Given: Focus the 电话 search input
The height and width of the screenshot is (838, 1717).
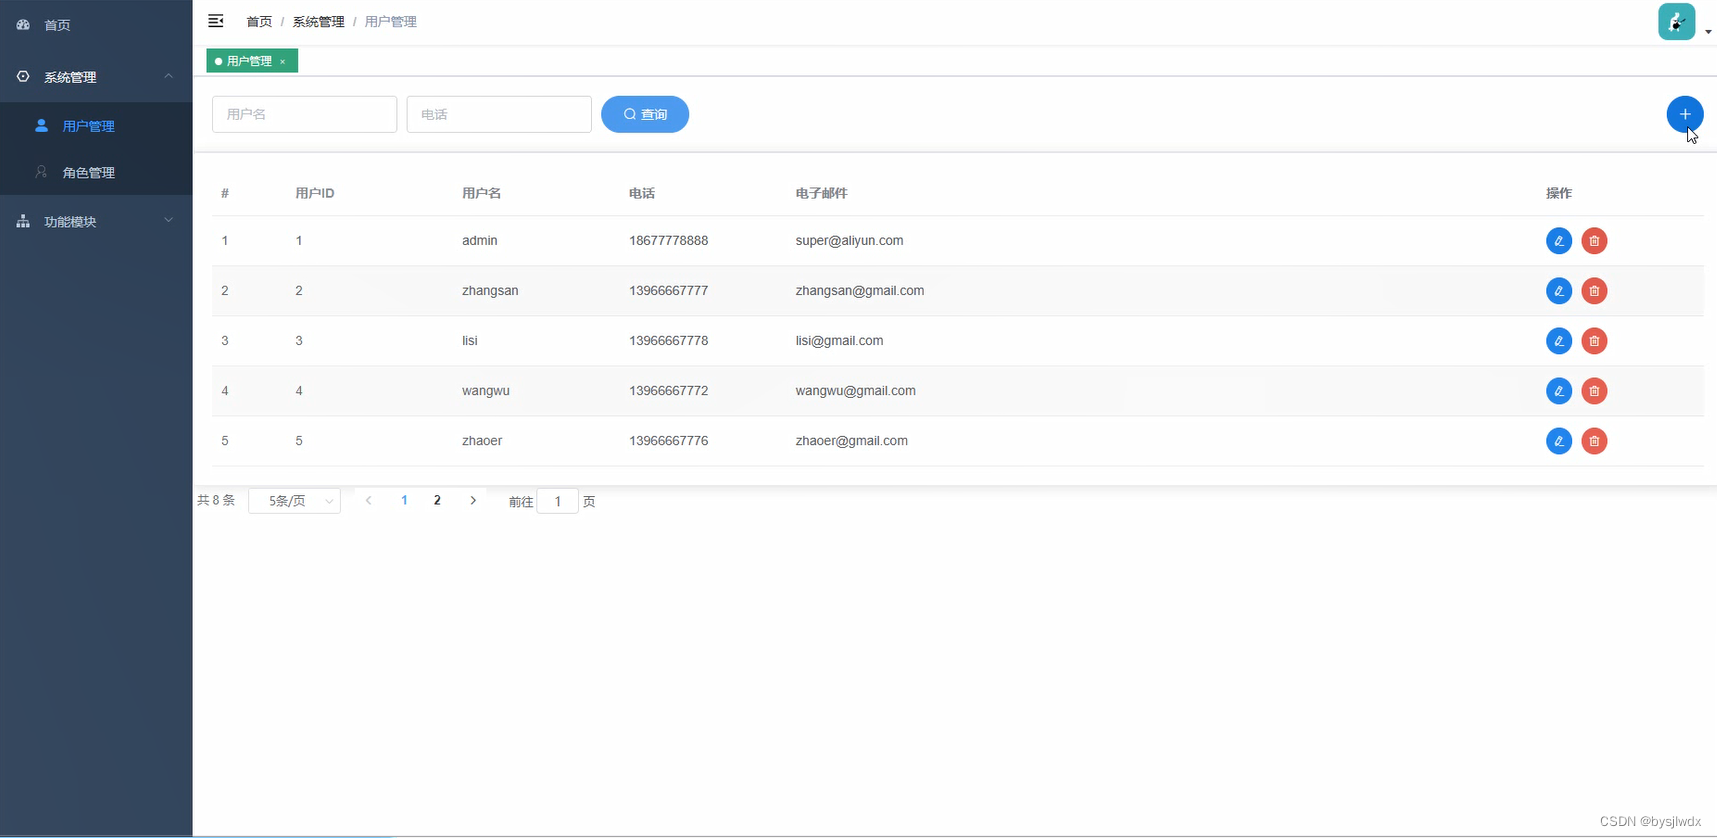Looking at the screenshot, I should pyautogui.click(x=499, y=114).
